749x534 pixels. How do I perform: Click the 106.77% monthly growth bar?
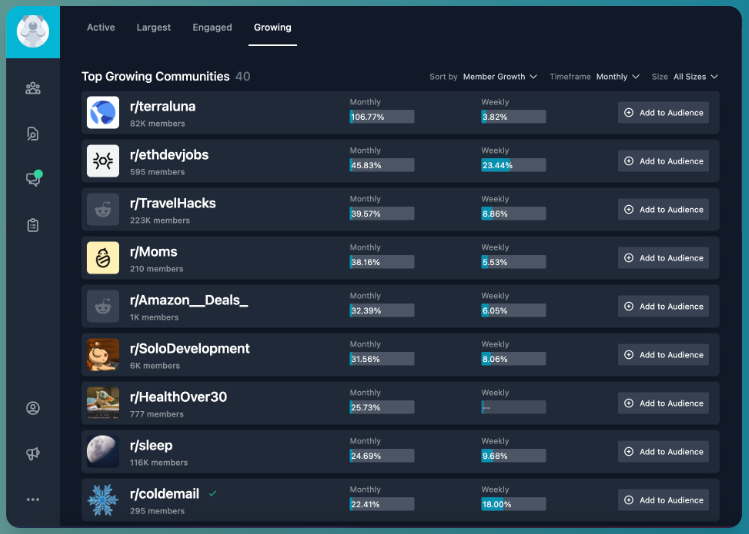pyautogui.click(x=382, y=117)
